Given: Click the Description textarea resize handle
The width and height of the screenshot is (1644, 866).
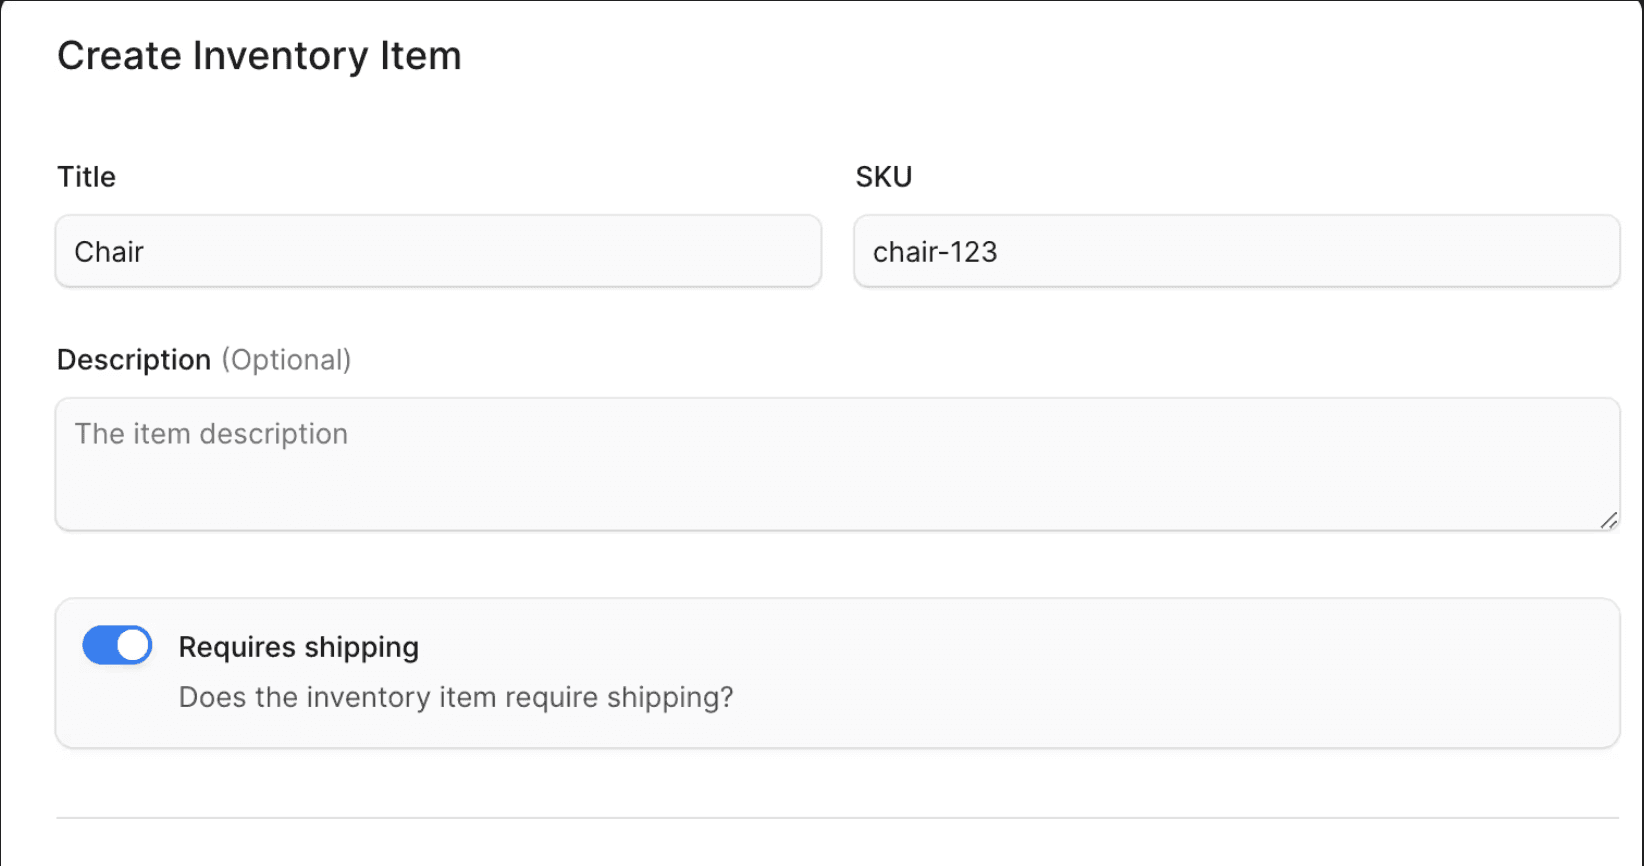Looking at the screenshot, I should coord(1608,520).
